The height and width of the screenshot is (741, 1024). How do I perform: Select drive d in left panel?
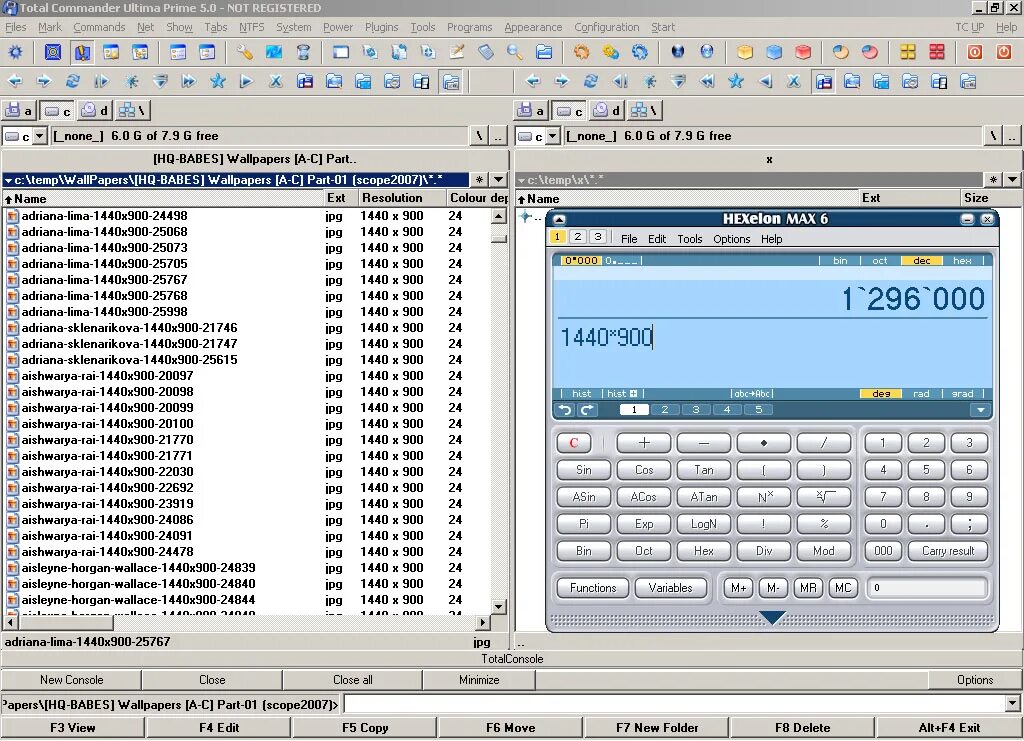[x=95, y=110]
